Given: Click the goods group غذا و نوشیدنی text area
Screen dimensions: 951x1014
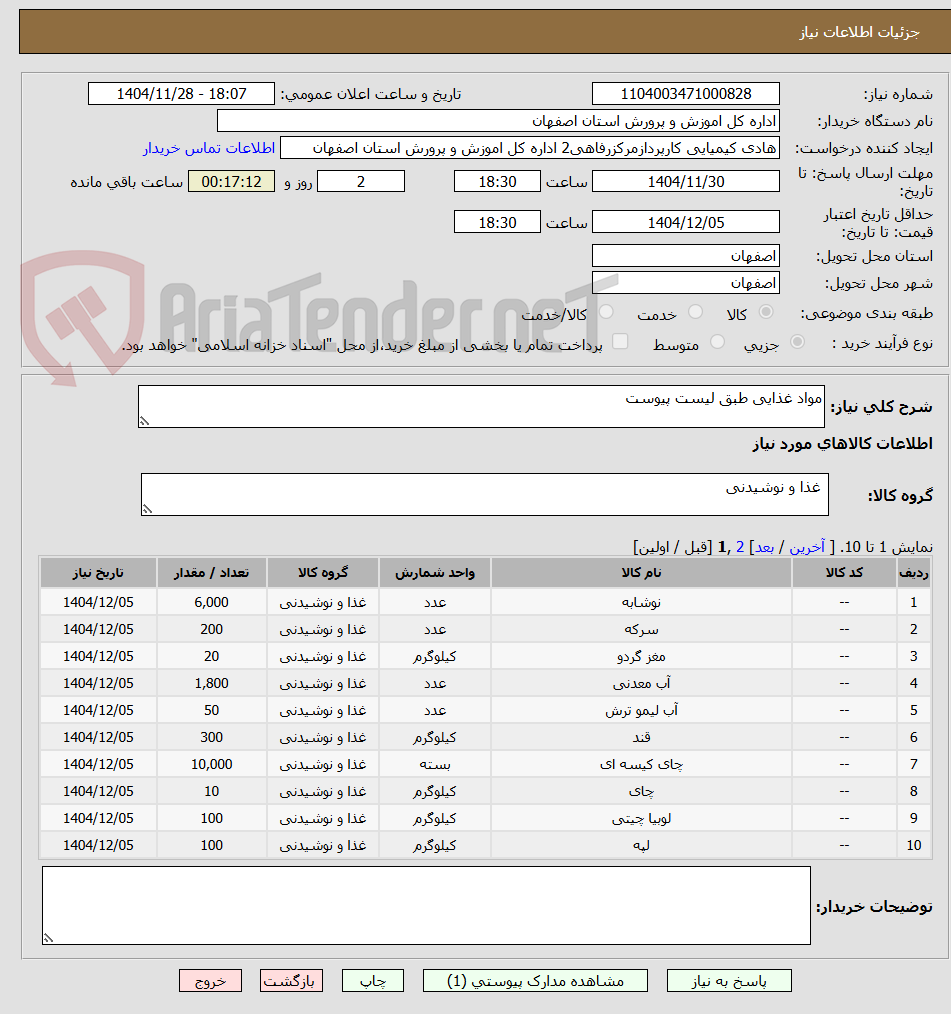Looking at the screenshot, I should 485,495.
